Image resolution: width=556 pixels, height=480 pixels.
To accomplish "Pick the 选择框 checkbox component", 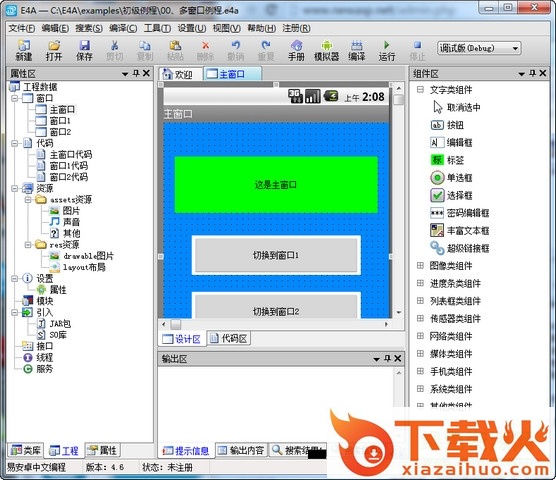I will point(437,195).
